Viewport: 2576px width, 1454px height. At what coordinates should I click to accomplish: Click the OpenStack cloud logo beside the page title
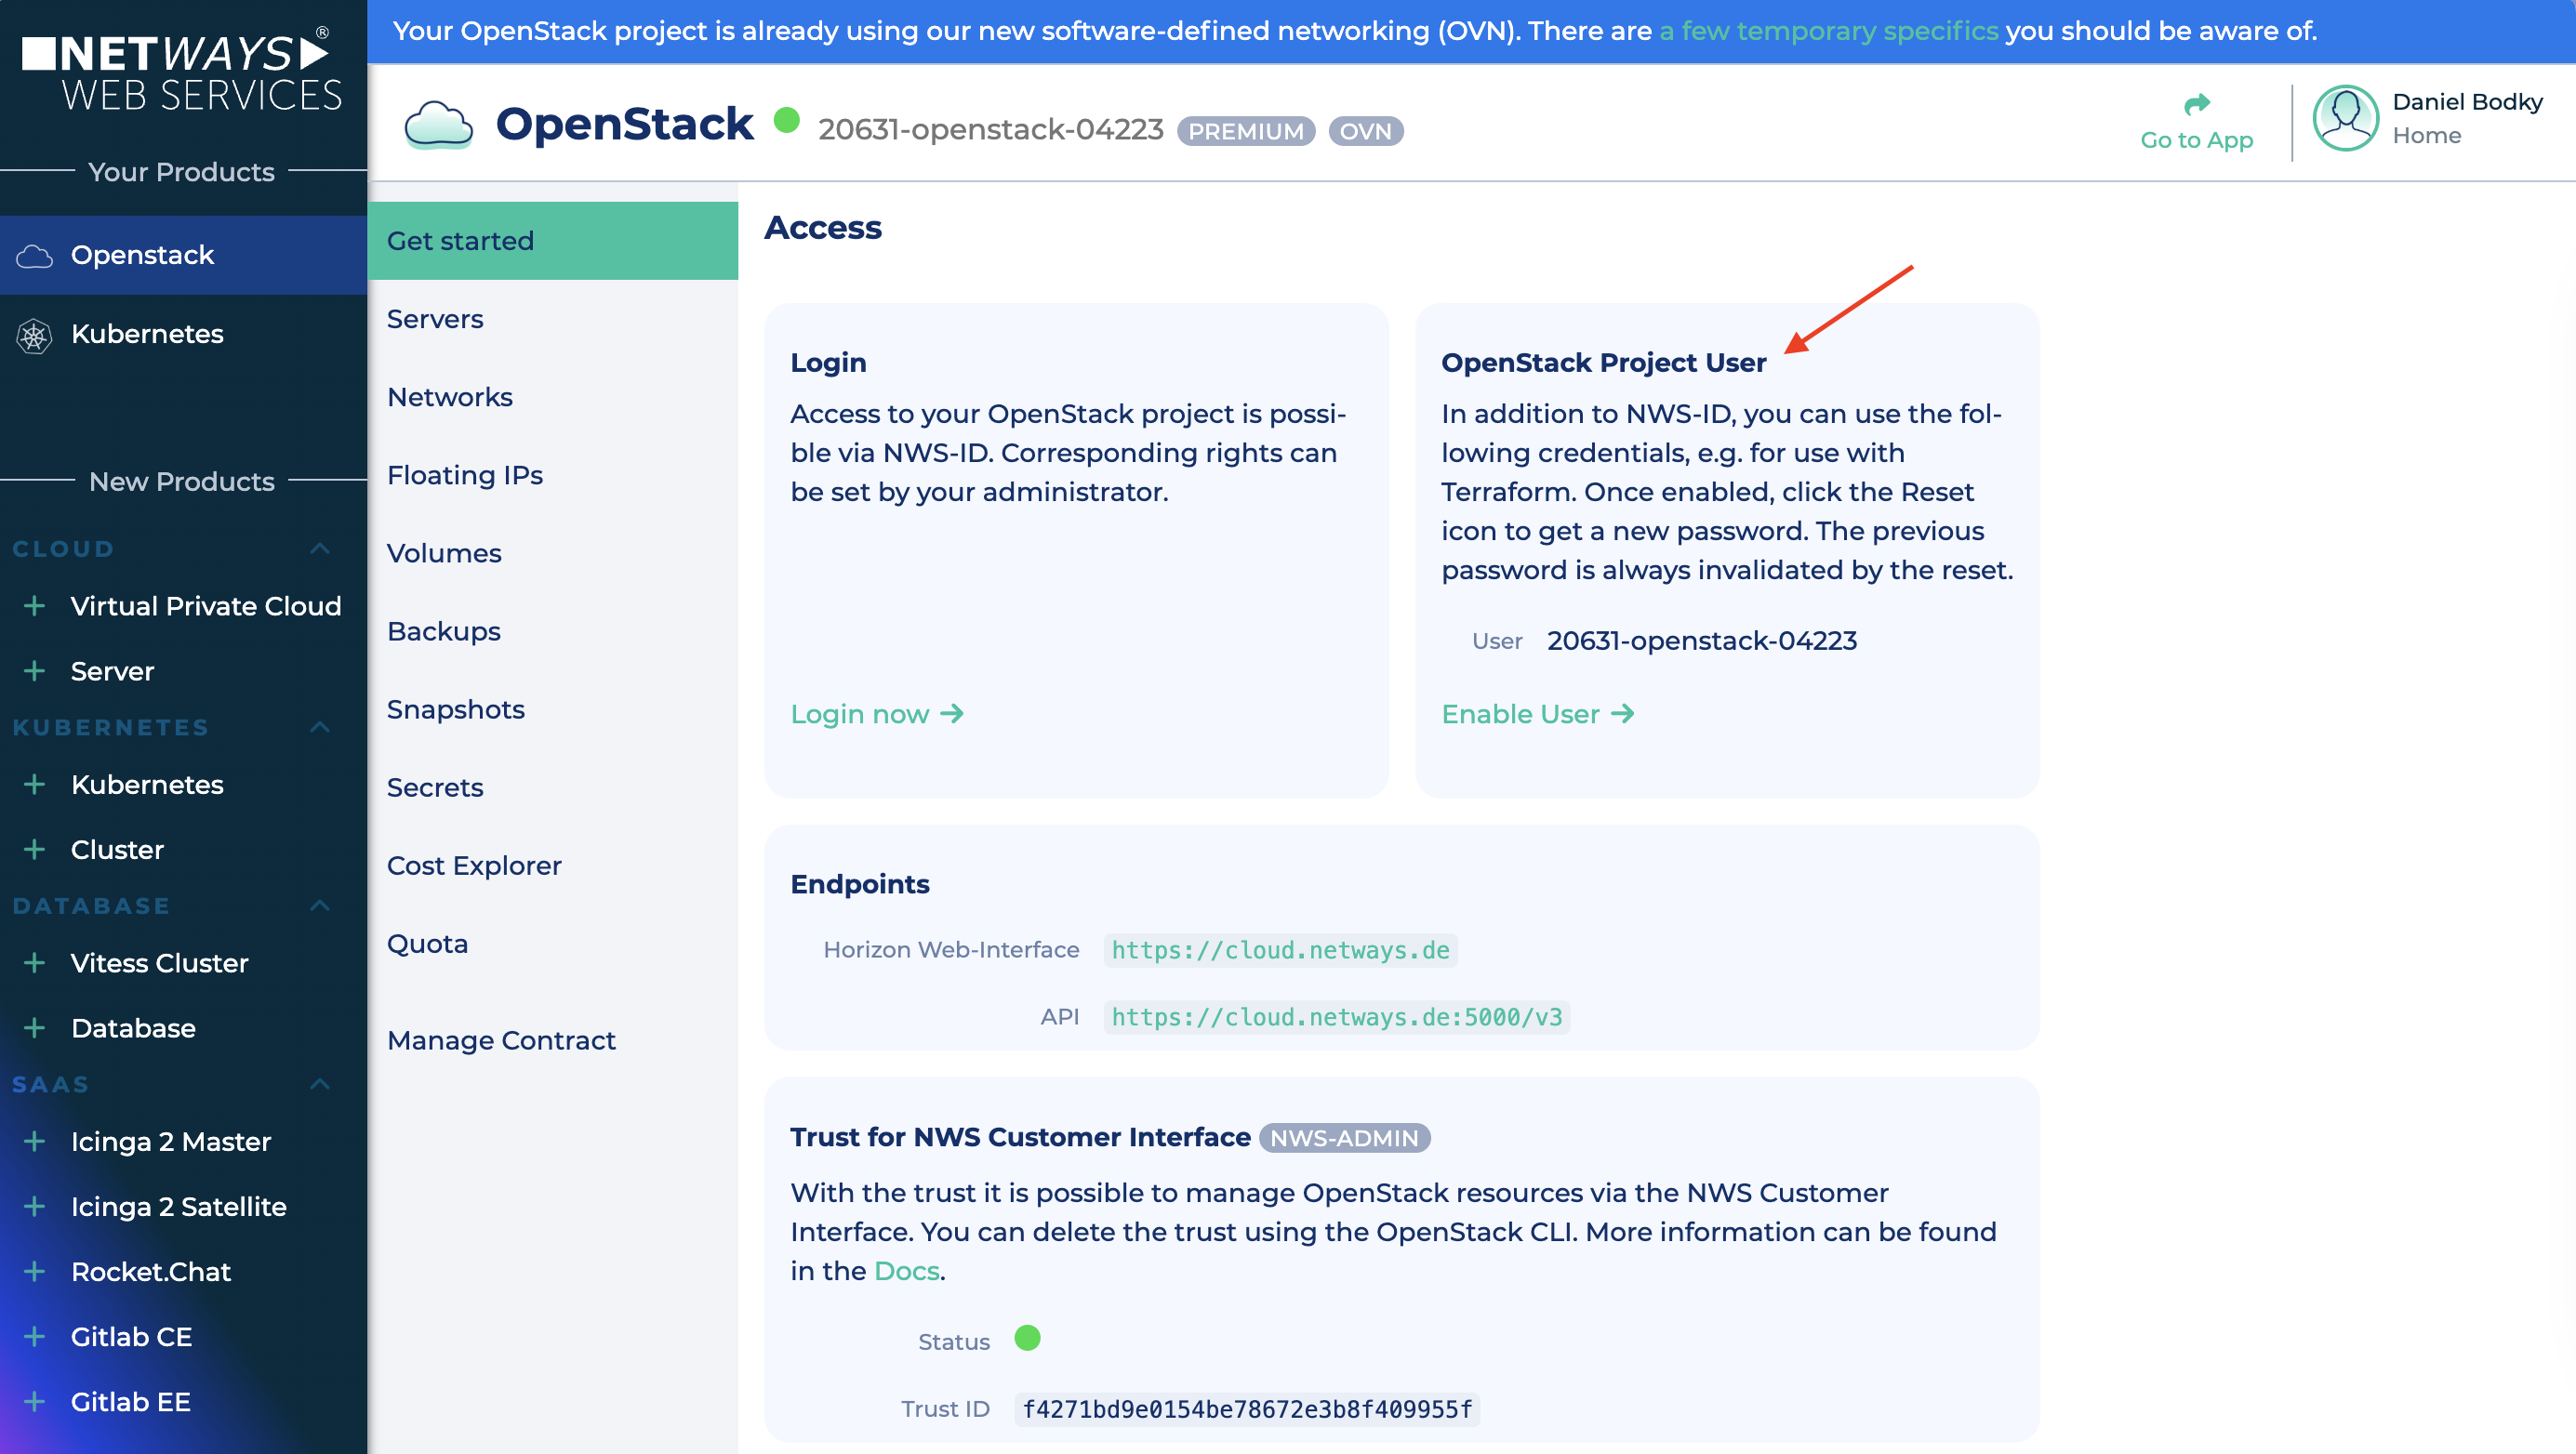pyautogui.click(x=440, y=124)
